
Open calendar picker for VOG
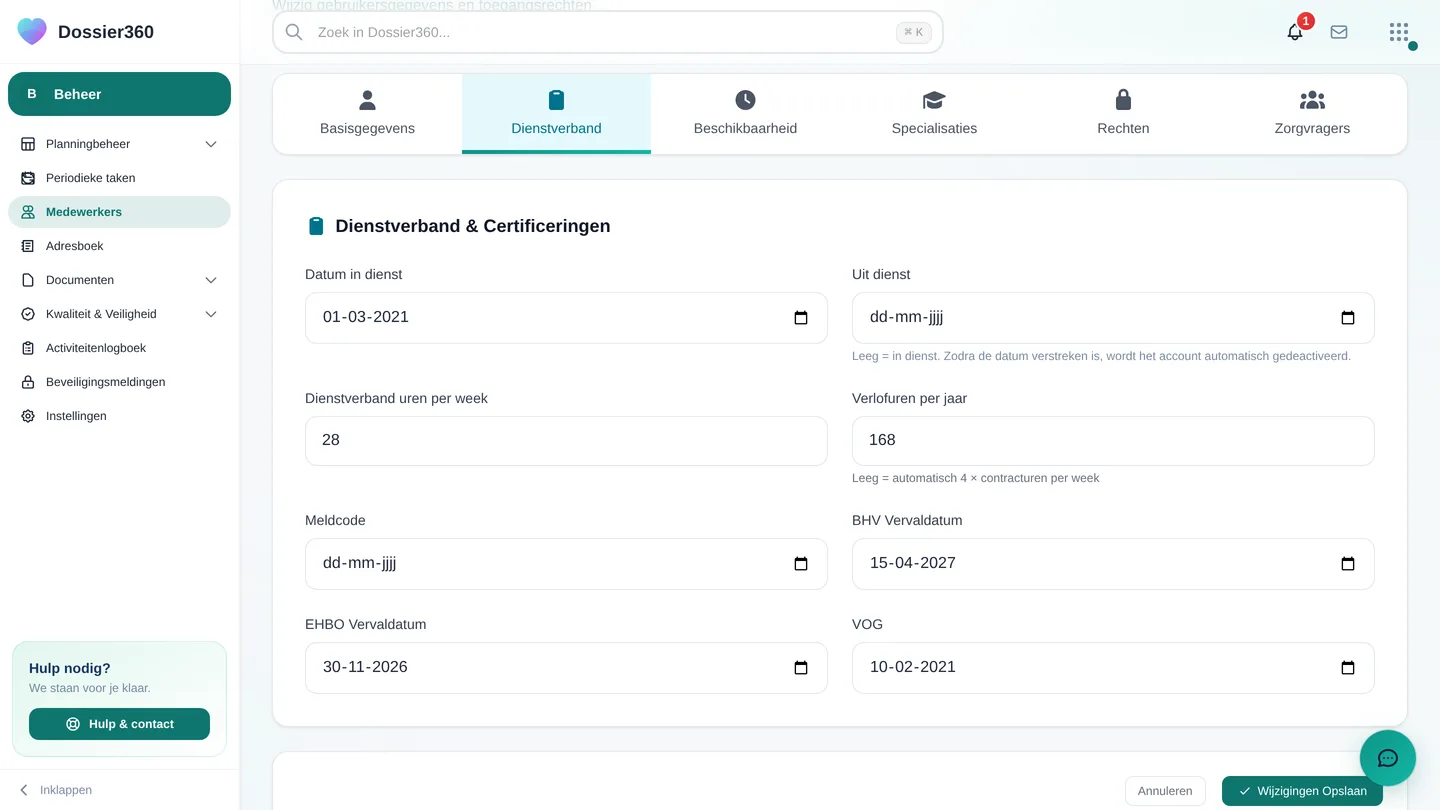(x=1348, y=668)
